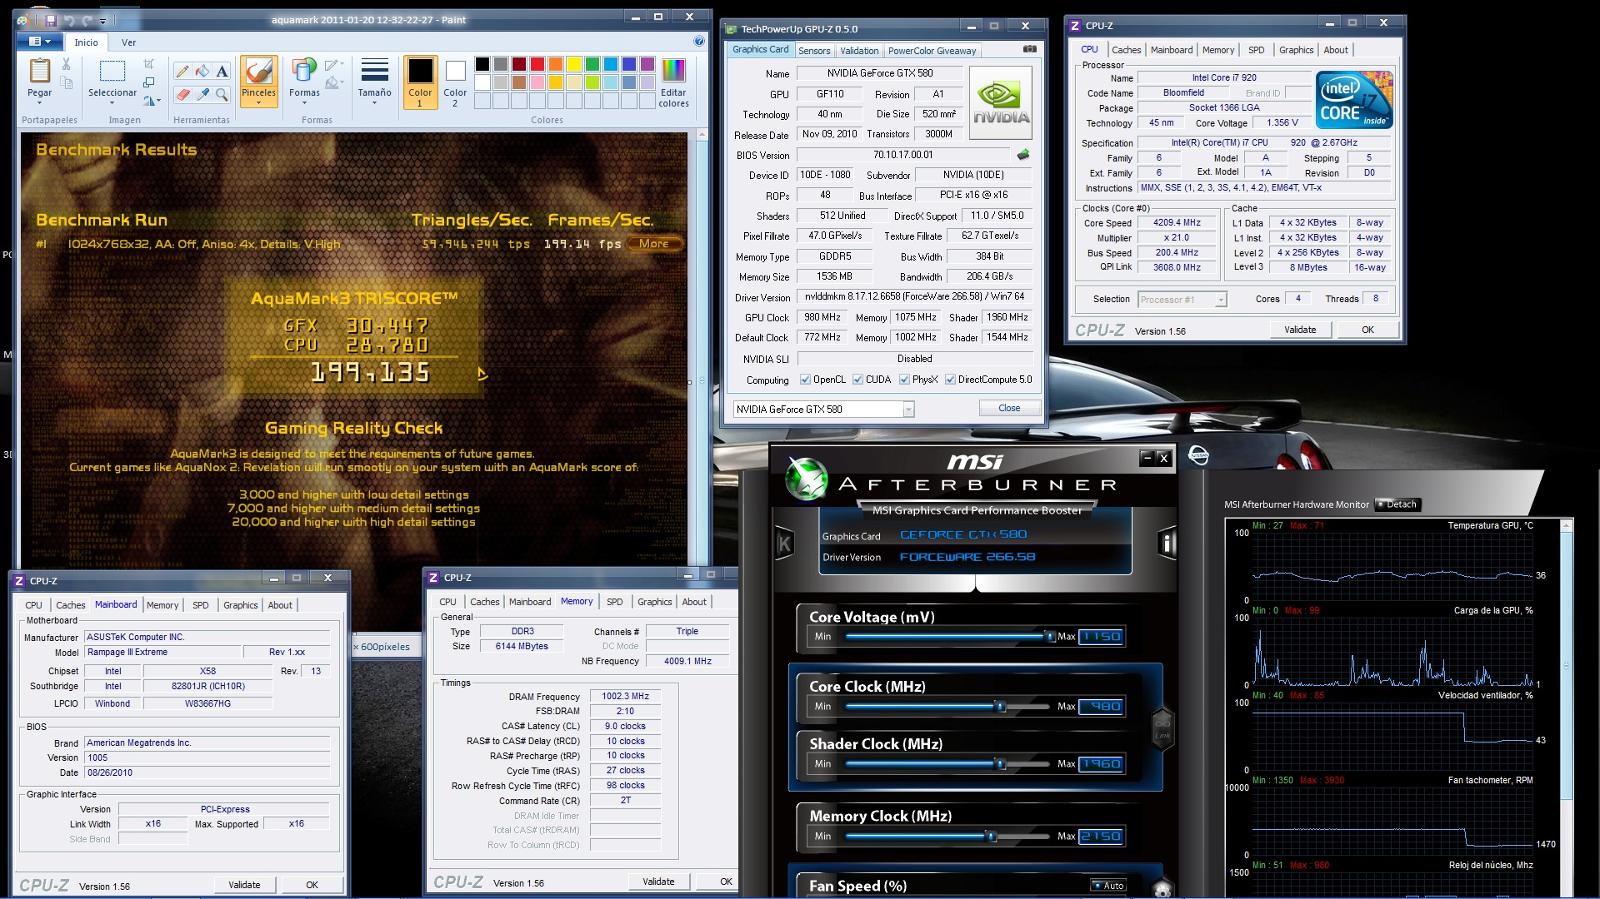The height and width of the screenshot is (899, 1600).
Task: Click the Undo arrow in Paint's title bar
Action: 69,20
